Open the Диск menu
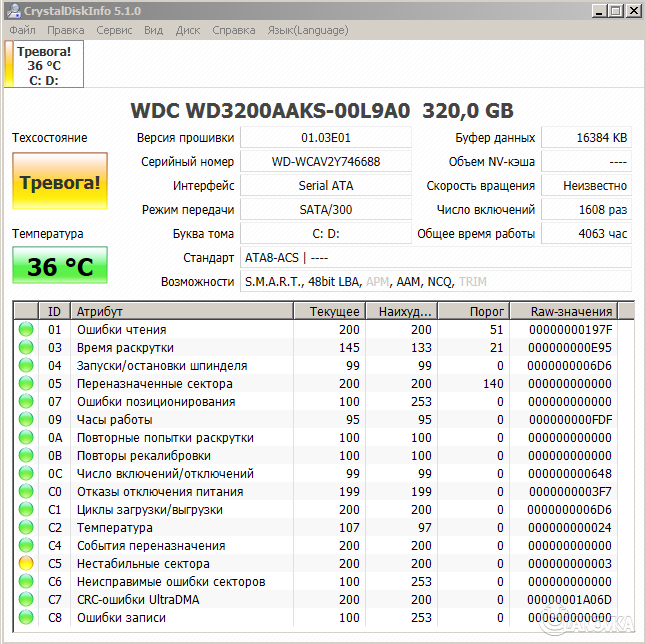The height and width of the screenshot is (644, 646). coord(188,30)
